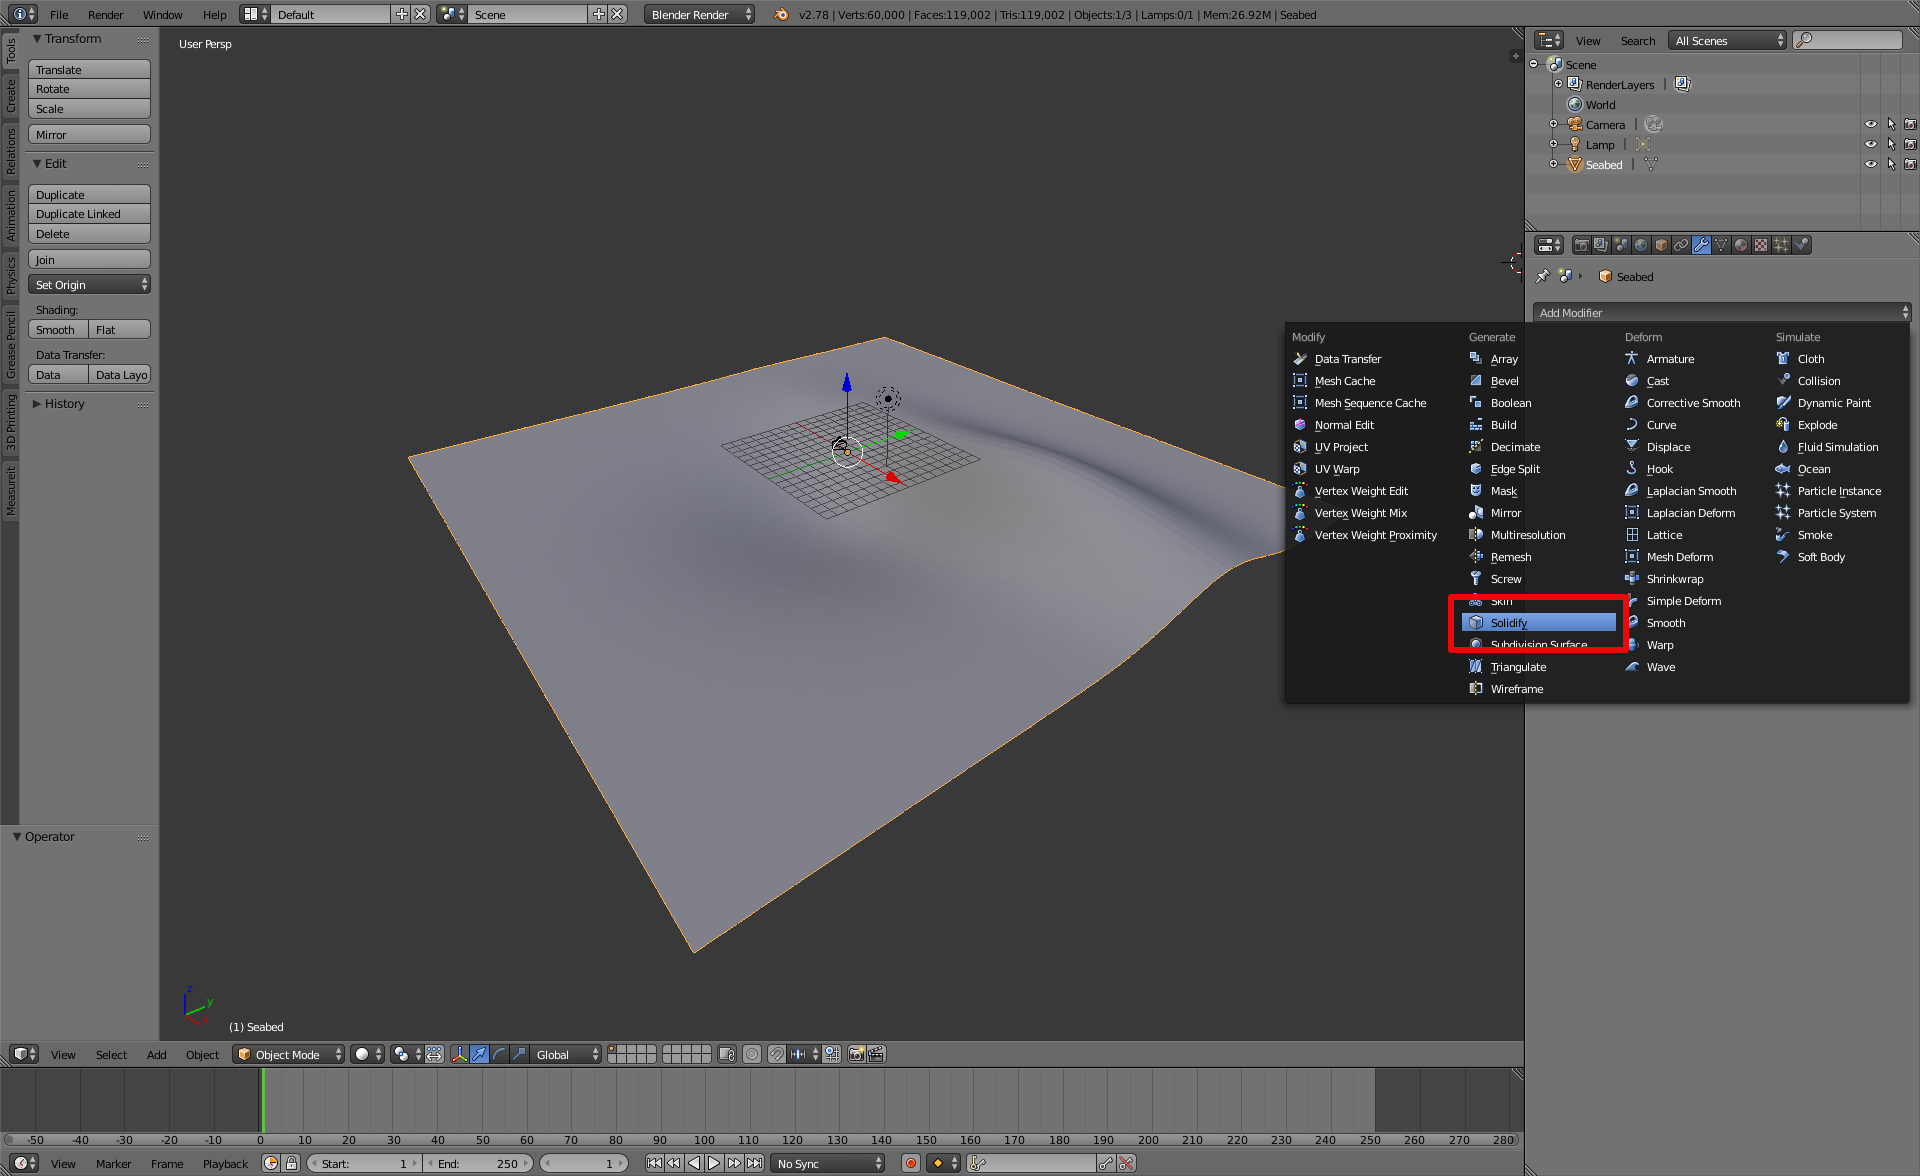Open the Constraints properties tab chain icon
This screenshot has width=1920, height=1176.
coord(1681,245)
